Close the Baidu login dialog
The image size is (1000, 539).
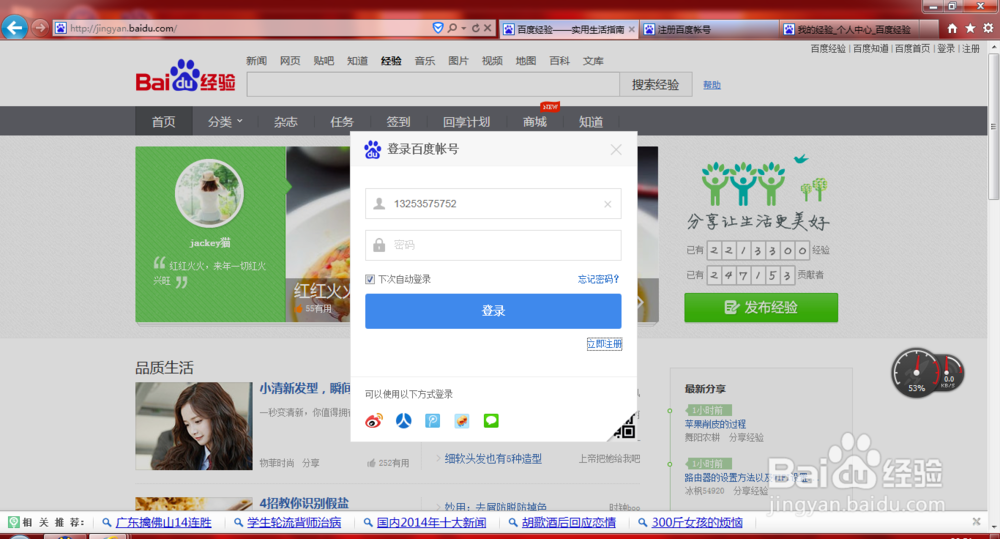pos(615,150)
